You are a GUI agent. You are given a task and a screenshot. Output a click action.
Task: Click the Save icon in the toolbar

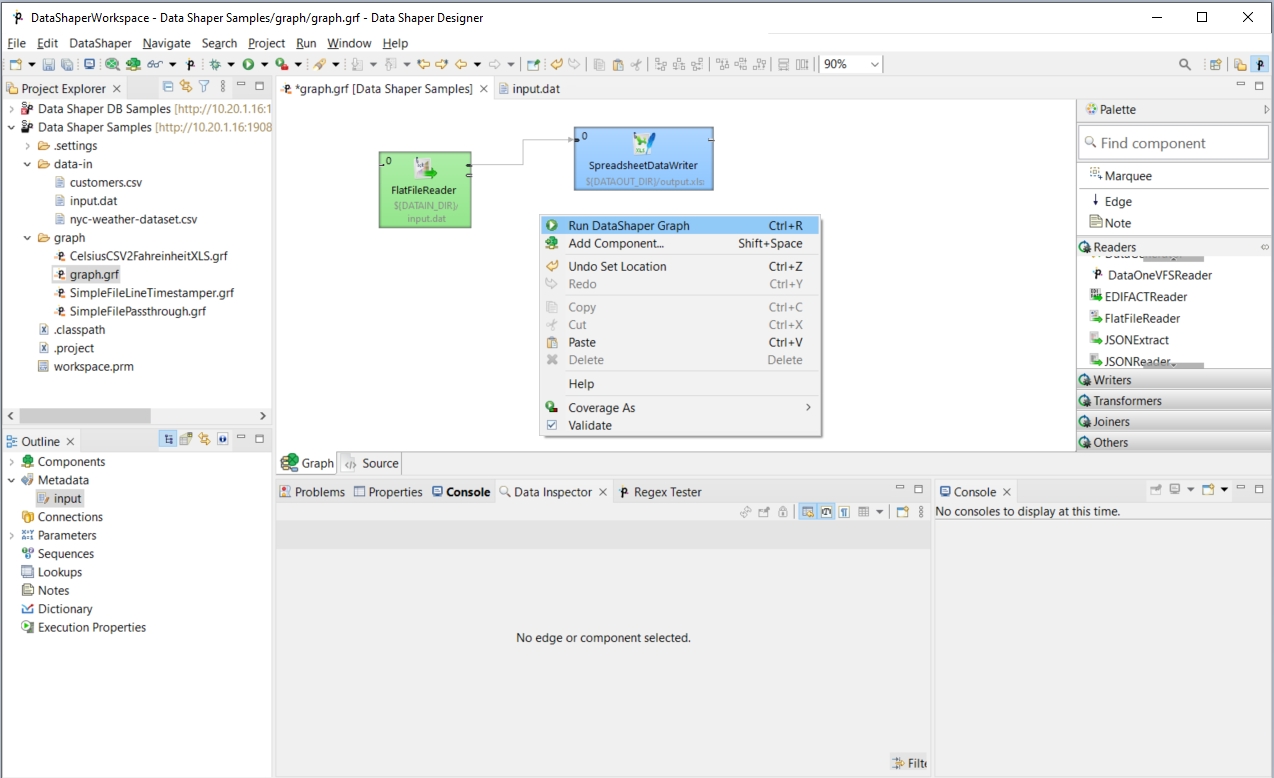[49, 64]
